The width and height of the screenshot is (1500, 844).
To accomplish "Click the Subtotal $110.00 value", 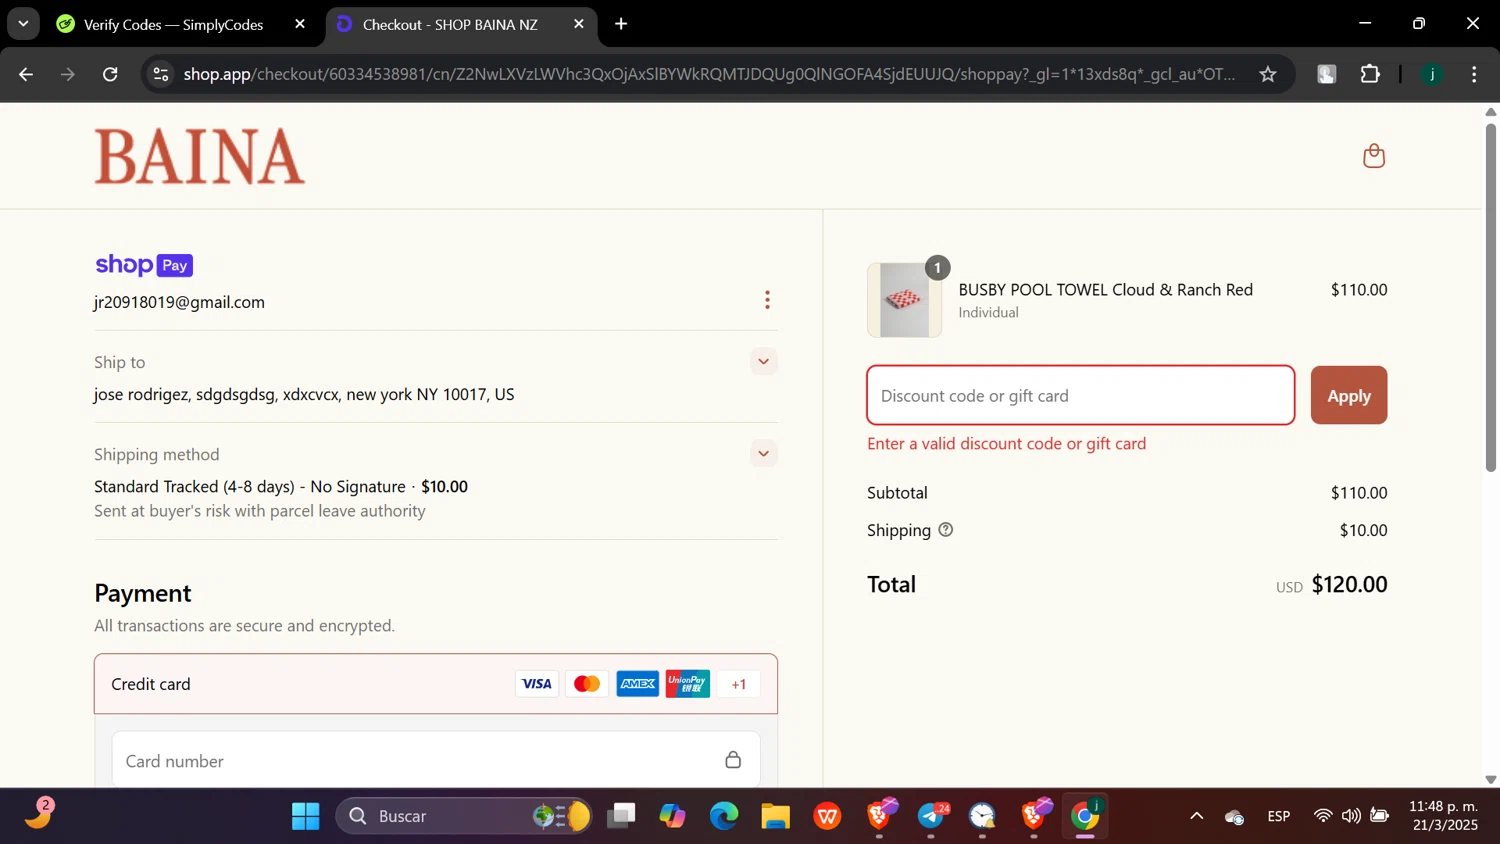I will pyautogui.click(x=1359, y=492).
